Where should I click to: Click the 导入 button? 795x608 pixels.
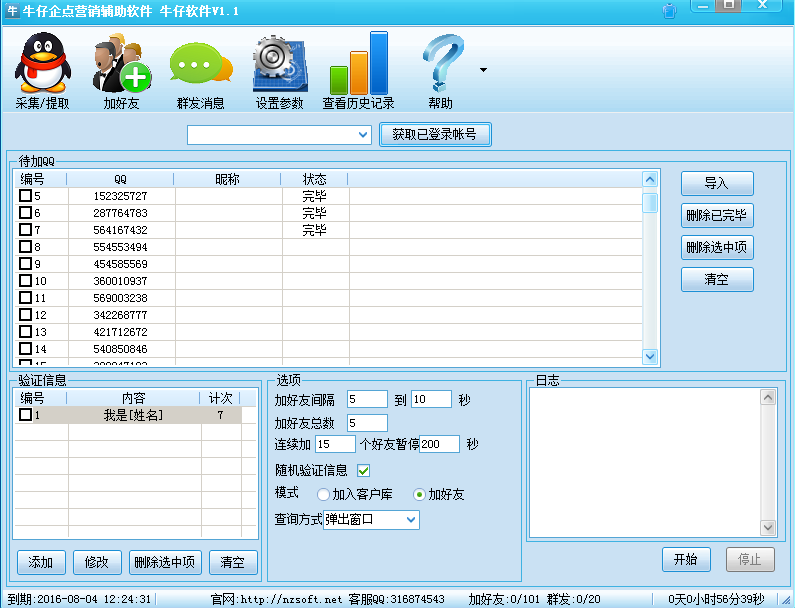pyautogui.click(x=717, y=183)
